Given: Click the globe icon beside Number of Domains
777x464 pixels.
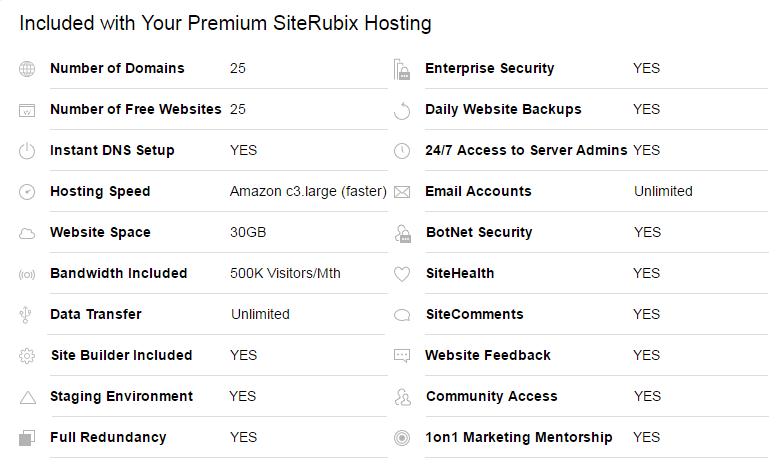Looking at the screenshot, I should coord(27,69).
